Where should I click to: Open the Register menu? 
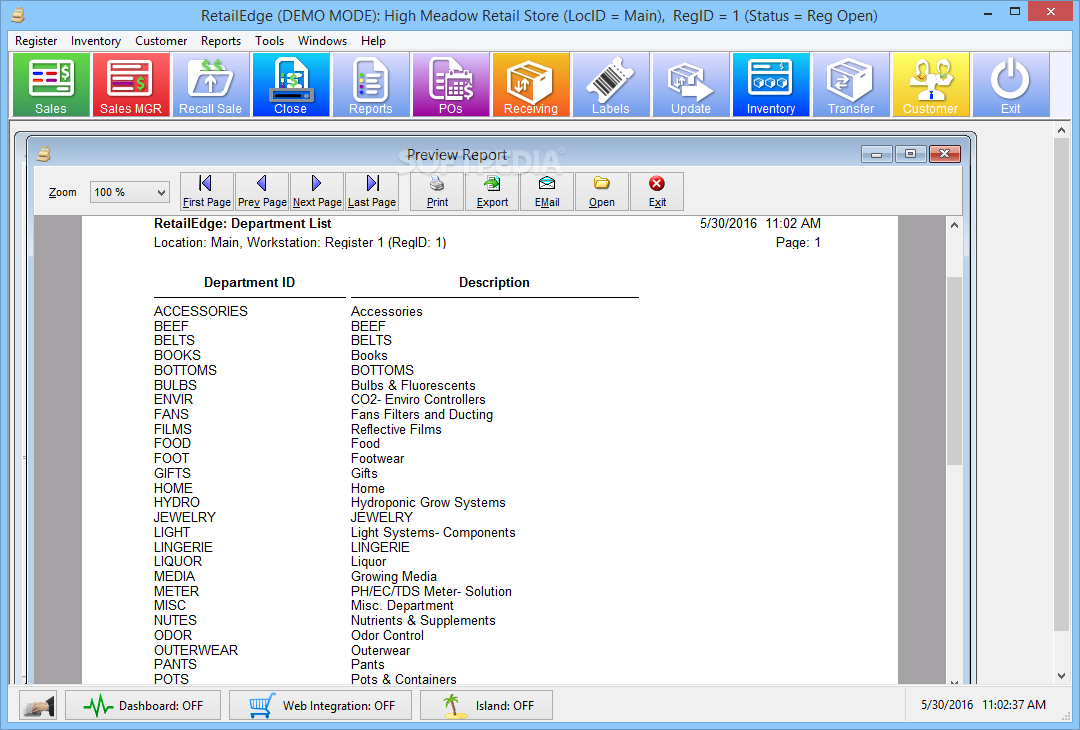coord(36,41)
